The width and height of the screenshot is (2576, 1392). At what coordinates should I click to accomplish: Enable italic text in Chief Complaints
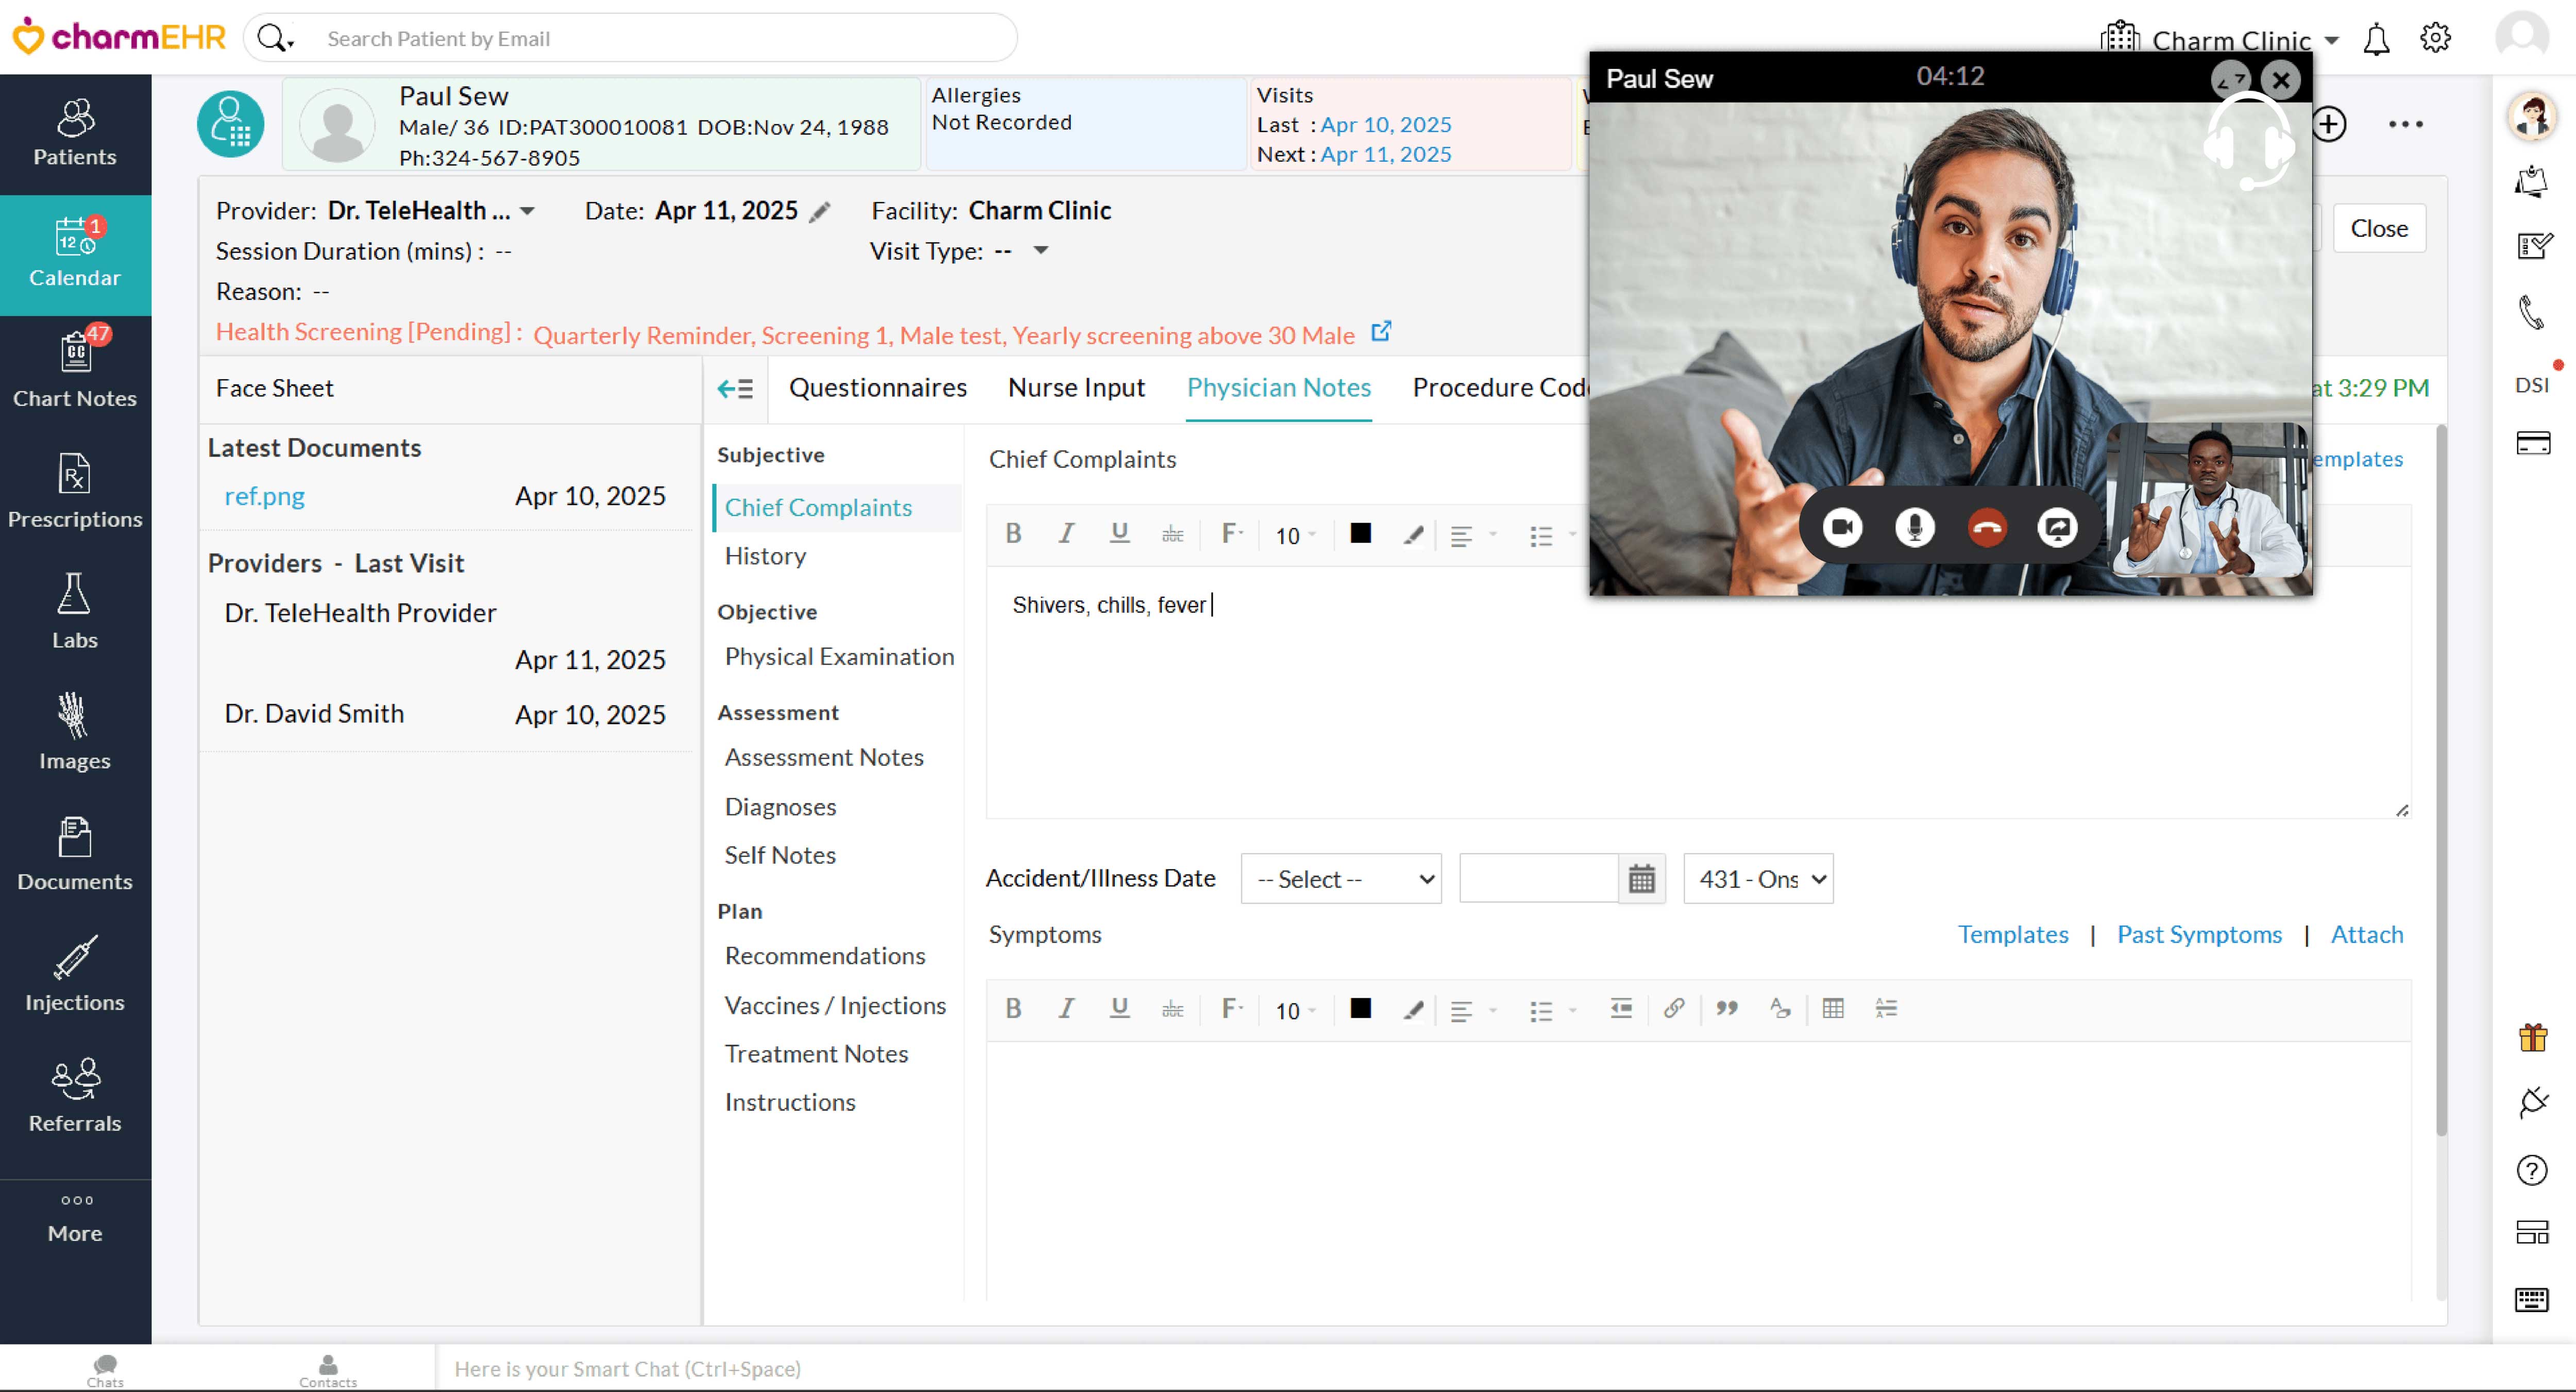tap(1066, 534)
